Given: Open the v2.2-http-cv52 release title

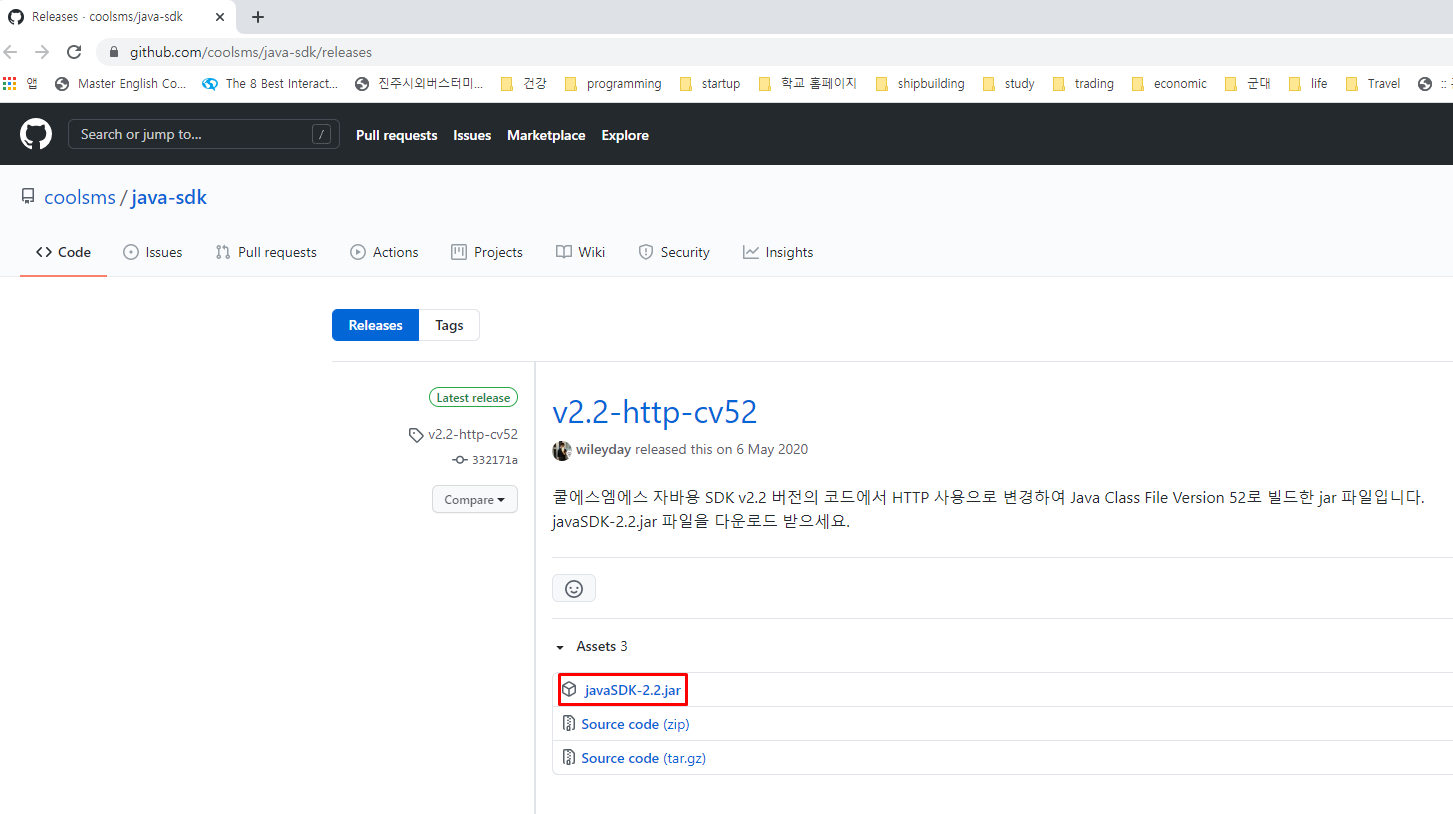Looking at the screenshot, I should 654,411.
